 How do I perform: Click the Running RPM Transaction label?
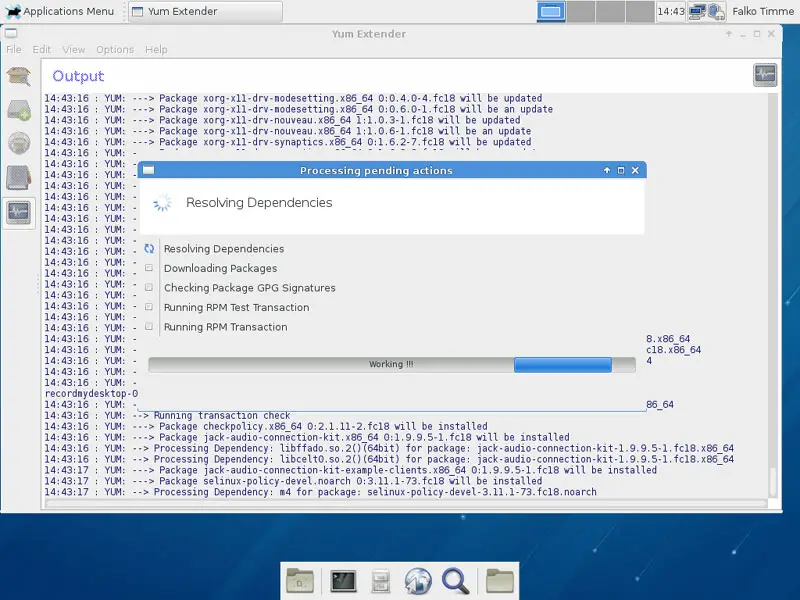[226, 327]
